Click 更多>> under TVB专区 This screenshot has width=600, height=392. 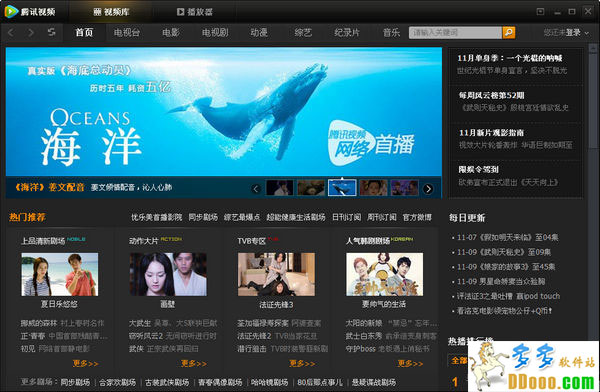[302, 363]
